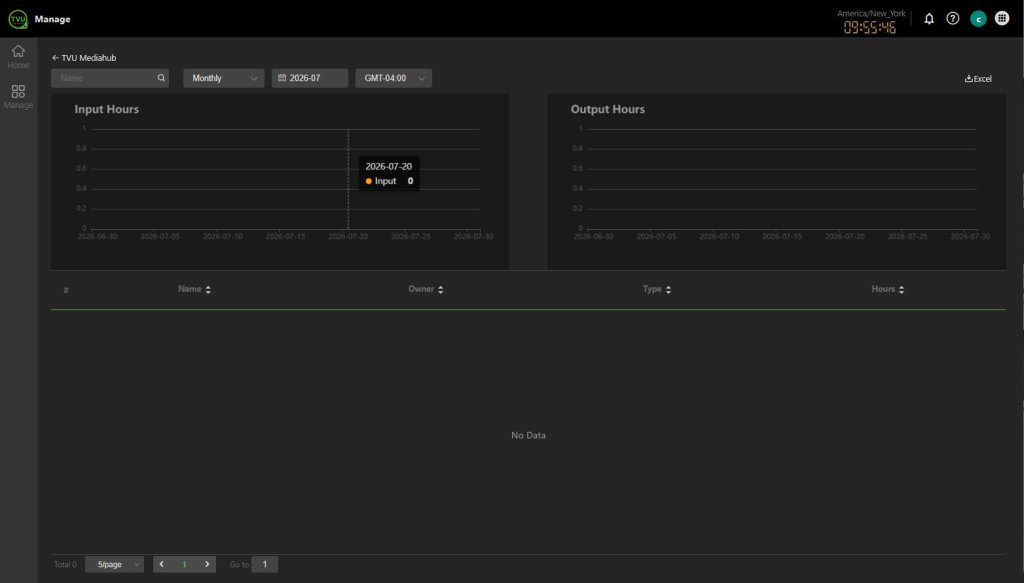Select Manage in the sidebar

pos(18,96)
